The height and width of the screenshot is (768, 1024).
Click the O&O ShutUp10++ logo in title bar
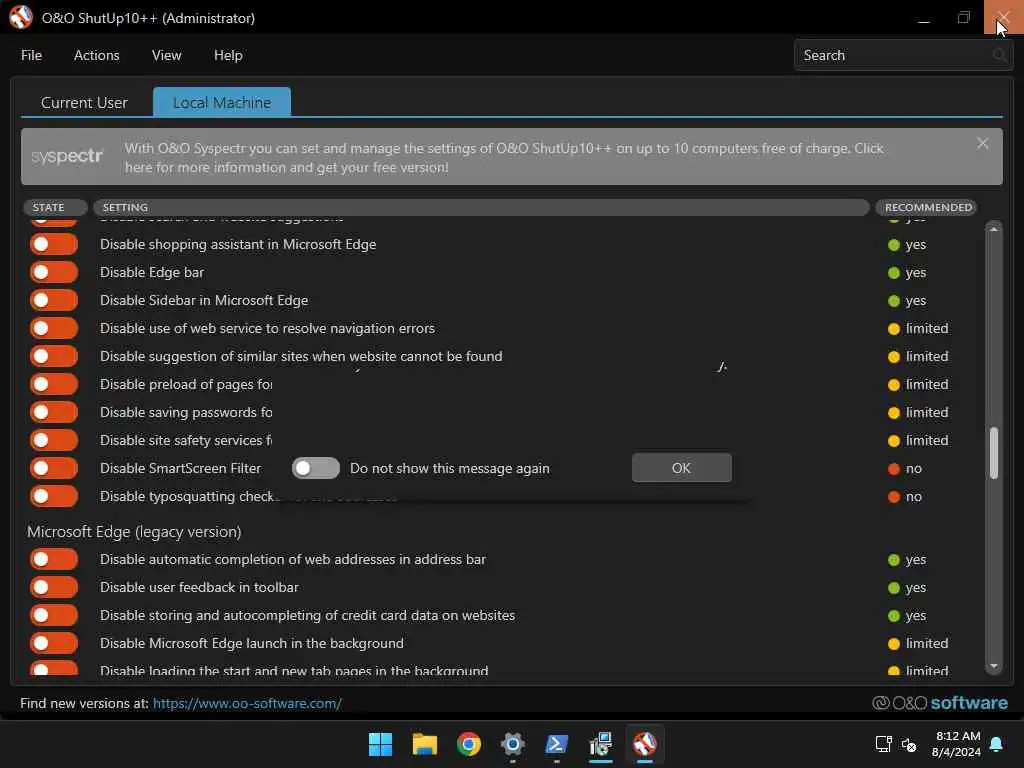pyautogui.click(x=20, y=18)
